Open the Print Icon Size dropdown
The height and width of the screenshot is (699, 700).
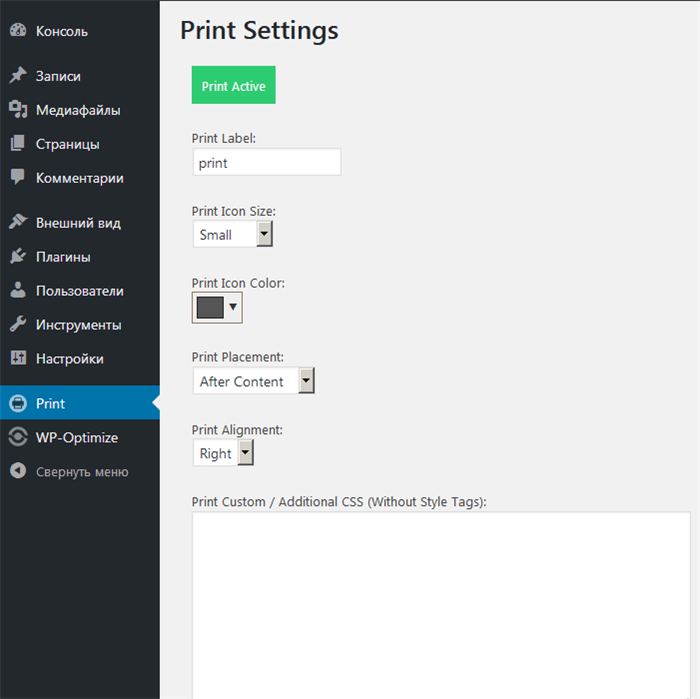[x=233, y=234]
